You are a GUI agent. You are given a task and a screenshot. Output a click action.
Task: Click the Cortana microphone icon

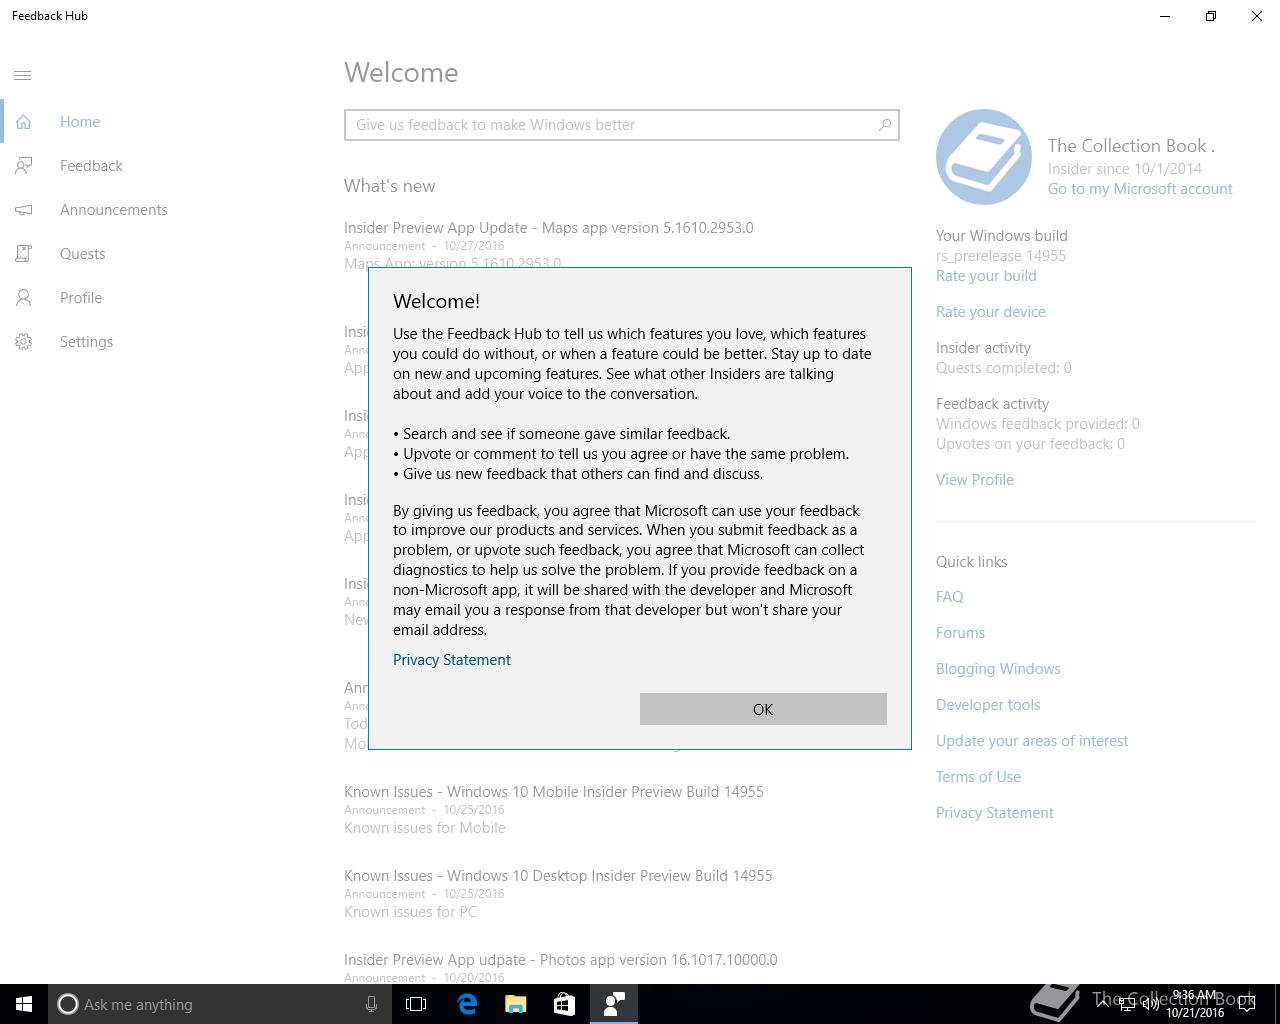pyautogui.click(x=371, y=1004)
